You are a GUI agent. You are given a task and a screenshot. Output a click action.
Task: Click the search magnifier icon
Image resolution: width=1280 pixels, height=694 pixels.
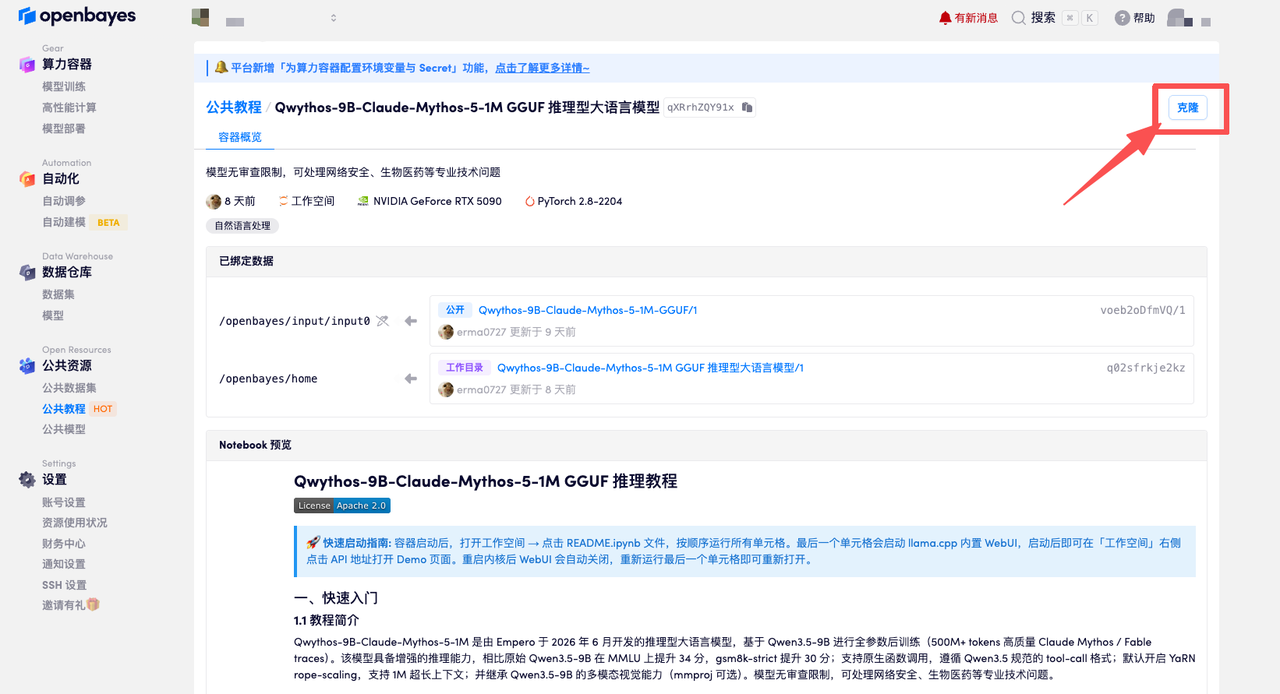[1018, 18]
